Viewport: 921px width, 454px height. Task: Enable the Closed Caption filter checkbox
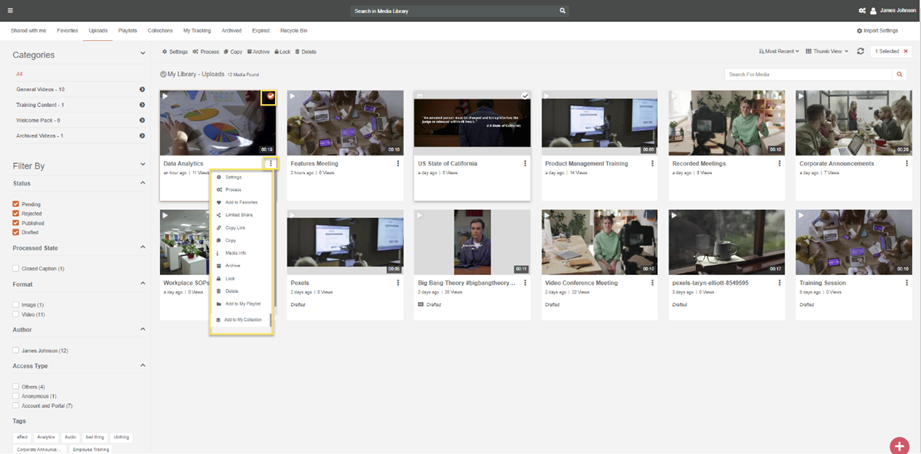click(x=16, y=268)
